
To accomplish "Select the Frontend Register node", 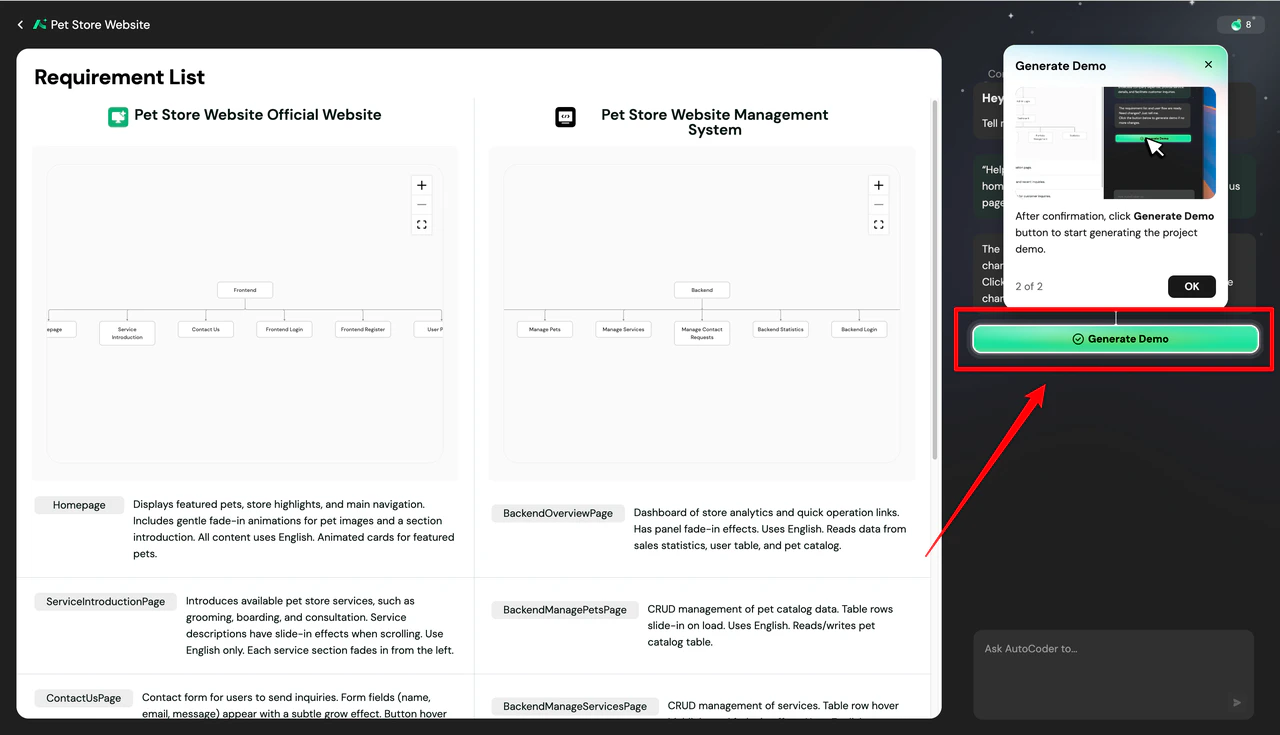I will point(362,329).
